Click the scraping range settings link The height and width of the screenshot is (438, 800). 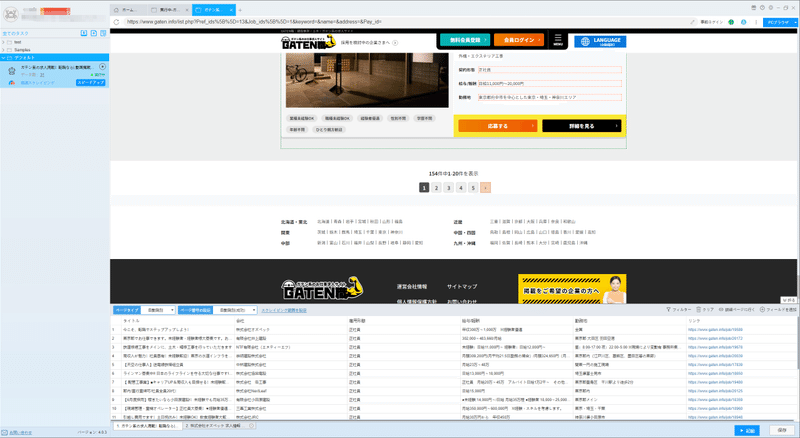point(284,310)
